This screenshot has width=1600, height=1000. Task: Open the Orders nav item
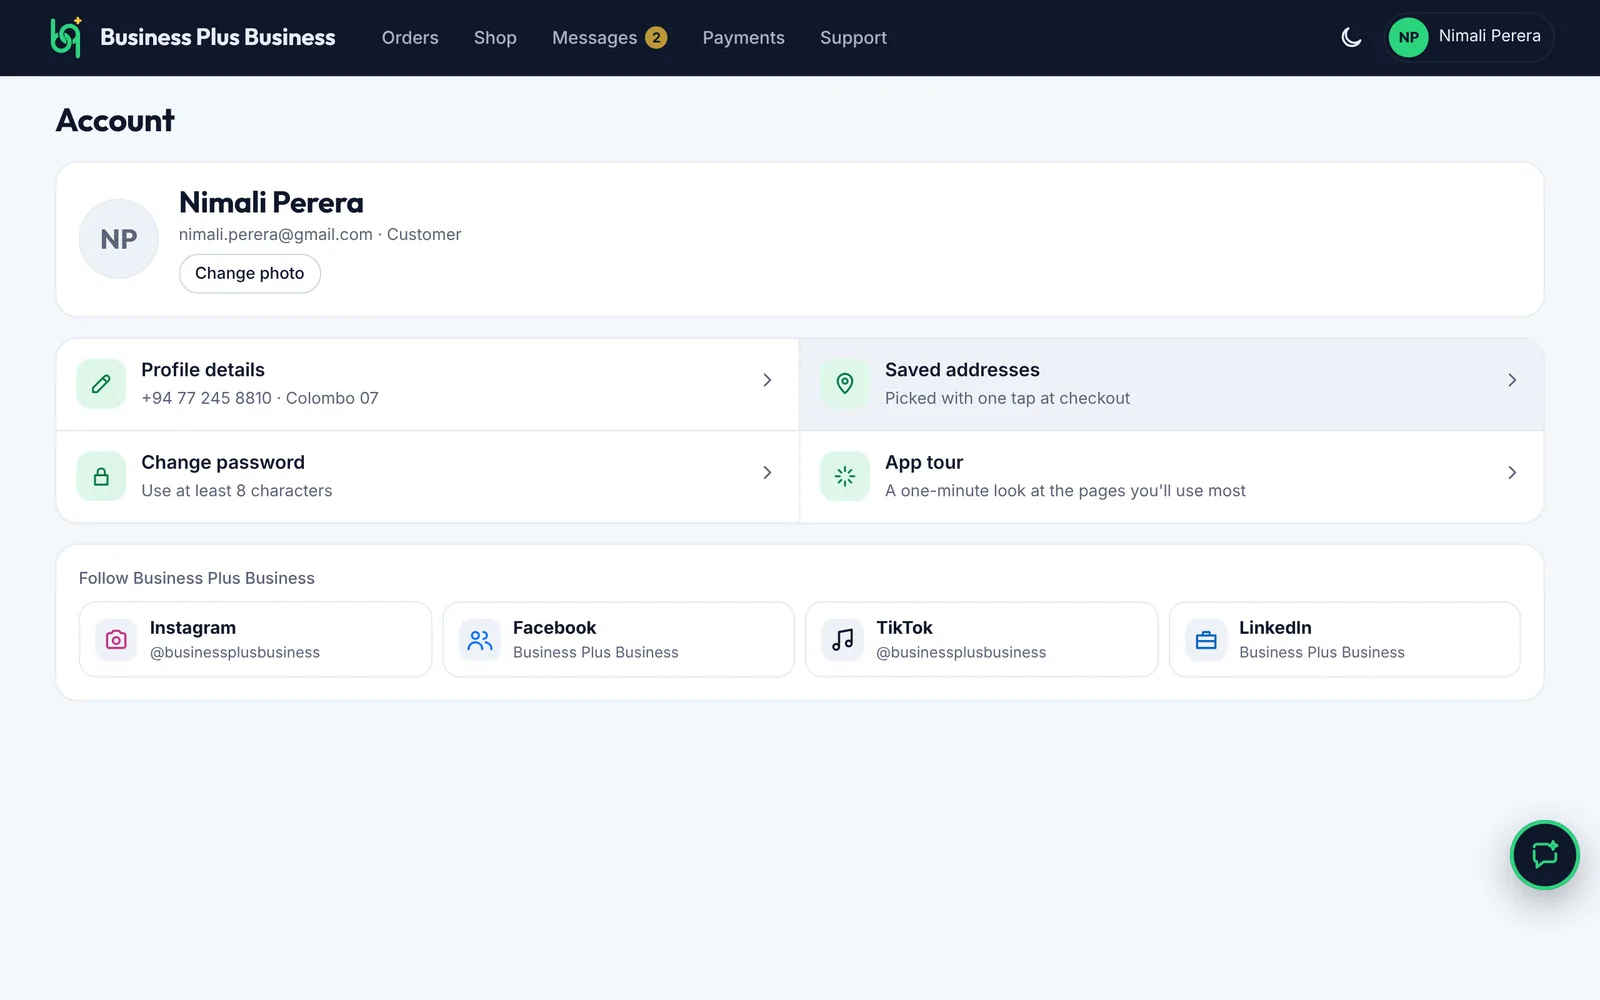pos(410,38)
